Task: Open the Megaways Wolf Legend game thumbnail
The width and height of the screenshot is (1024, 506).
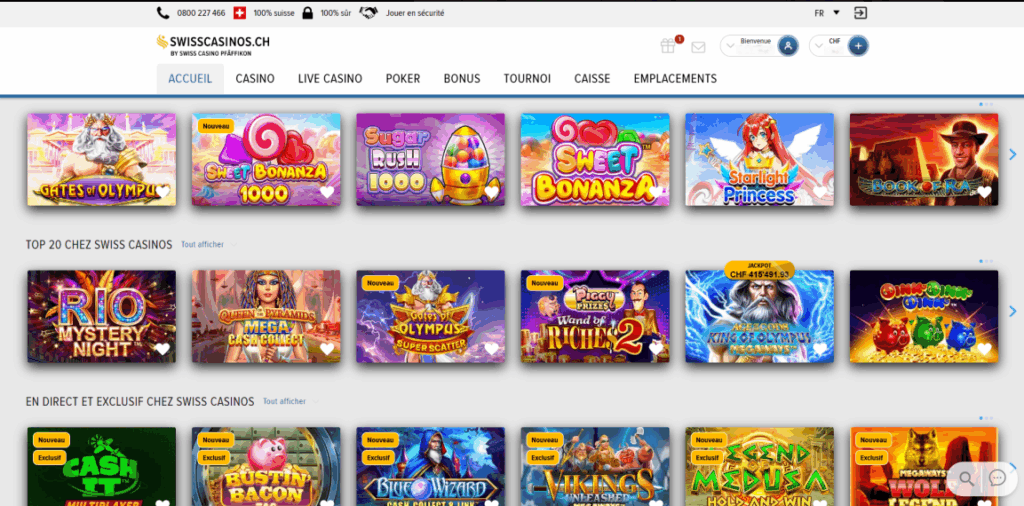Action: 924,466
